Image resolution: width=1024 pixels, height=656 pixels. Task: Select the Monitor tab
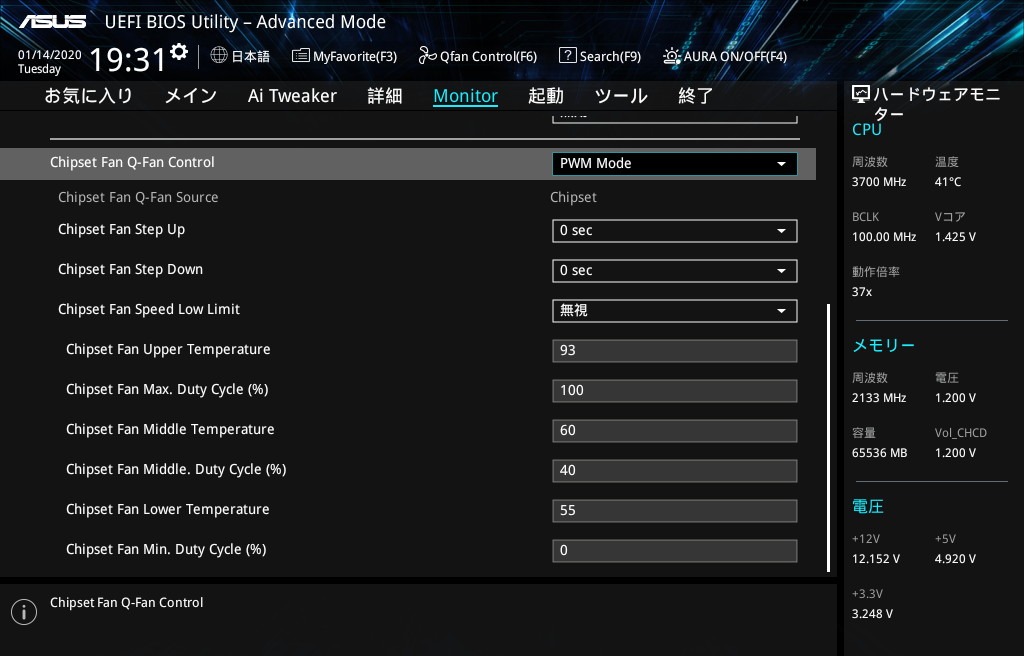pyautogui.click(x=466, y=96)
